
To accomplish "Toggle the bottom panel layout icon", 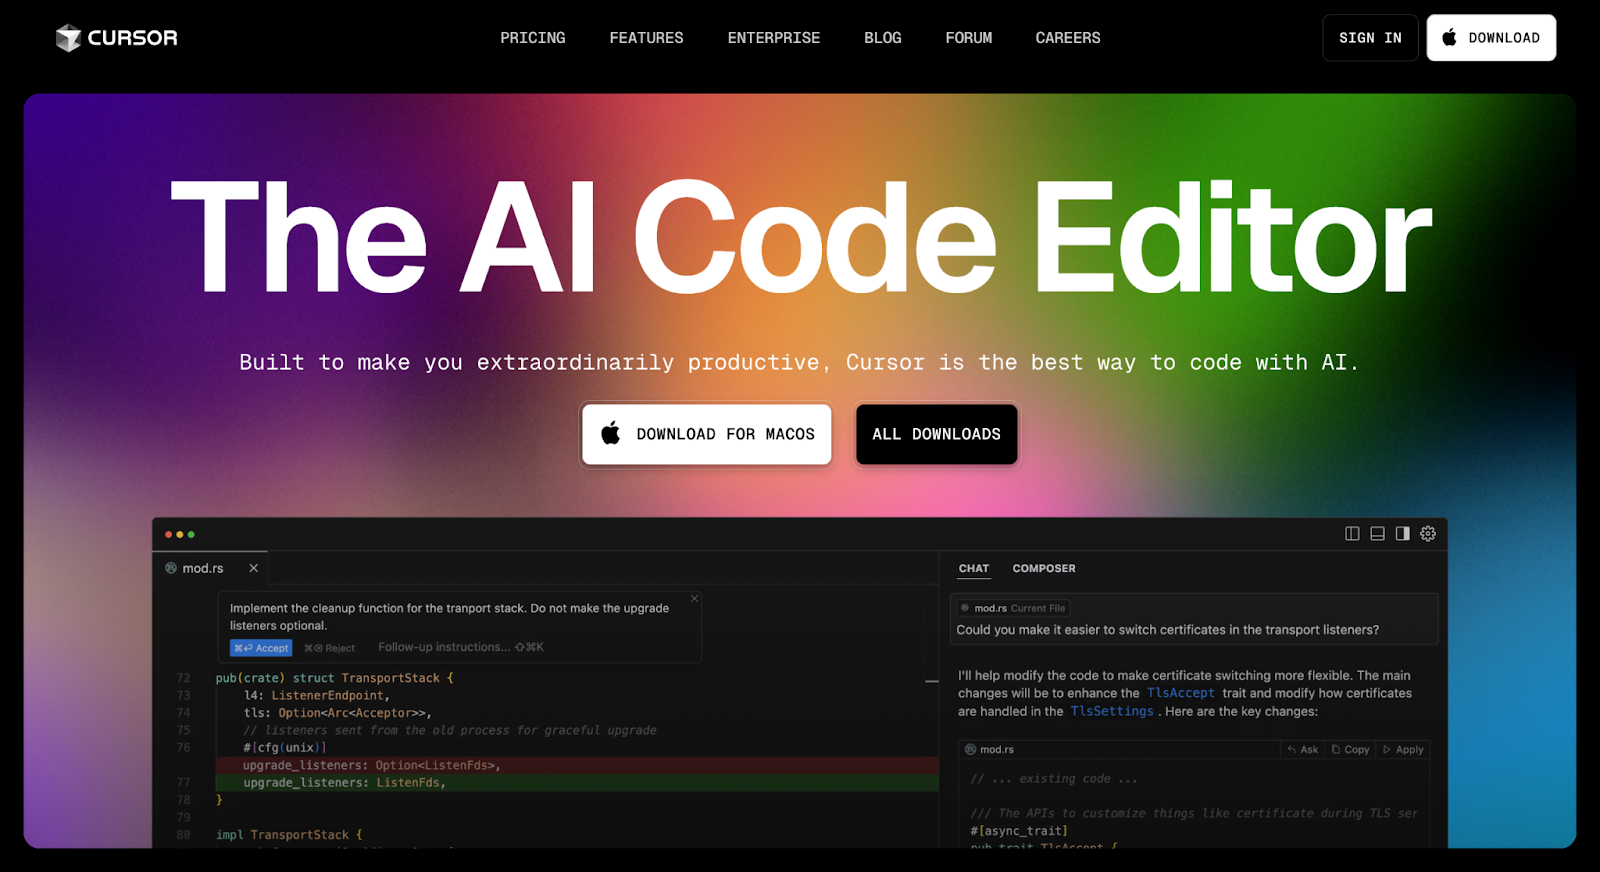I will (x=1377, y=534).
